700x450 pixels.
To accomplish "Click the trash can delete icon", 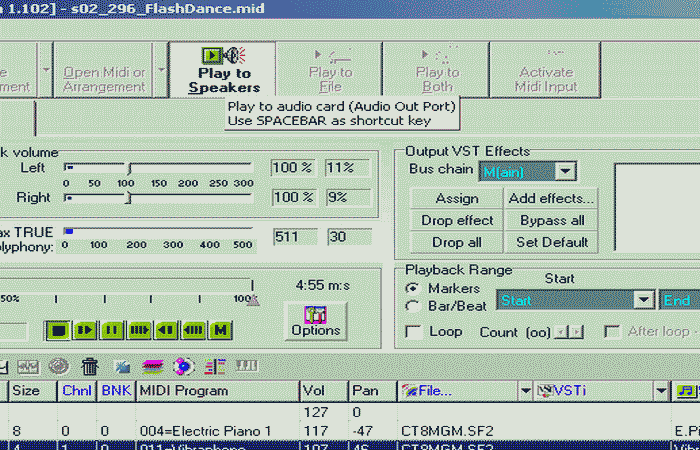I will click(x=90, y=367).
